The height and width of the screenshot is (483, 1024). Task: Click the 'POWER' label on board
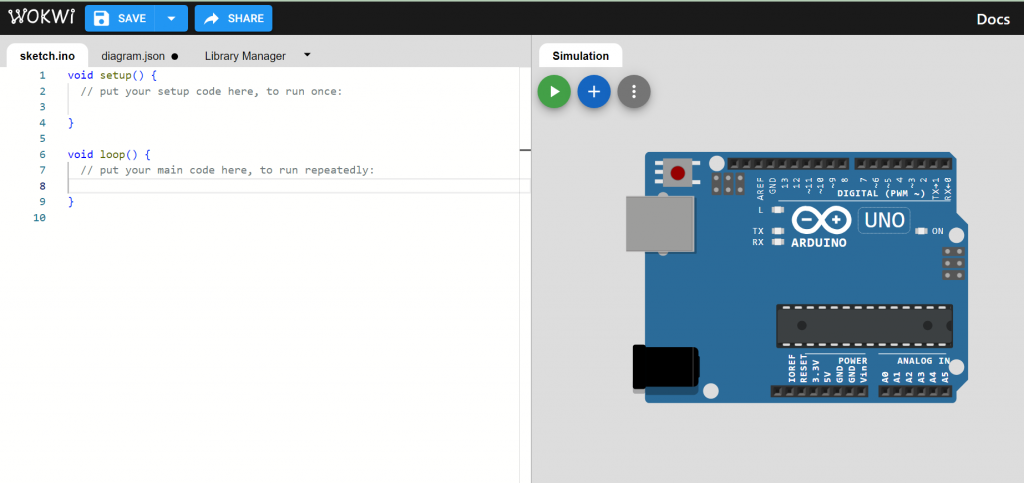tap(852, 360)
